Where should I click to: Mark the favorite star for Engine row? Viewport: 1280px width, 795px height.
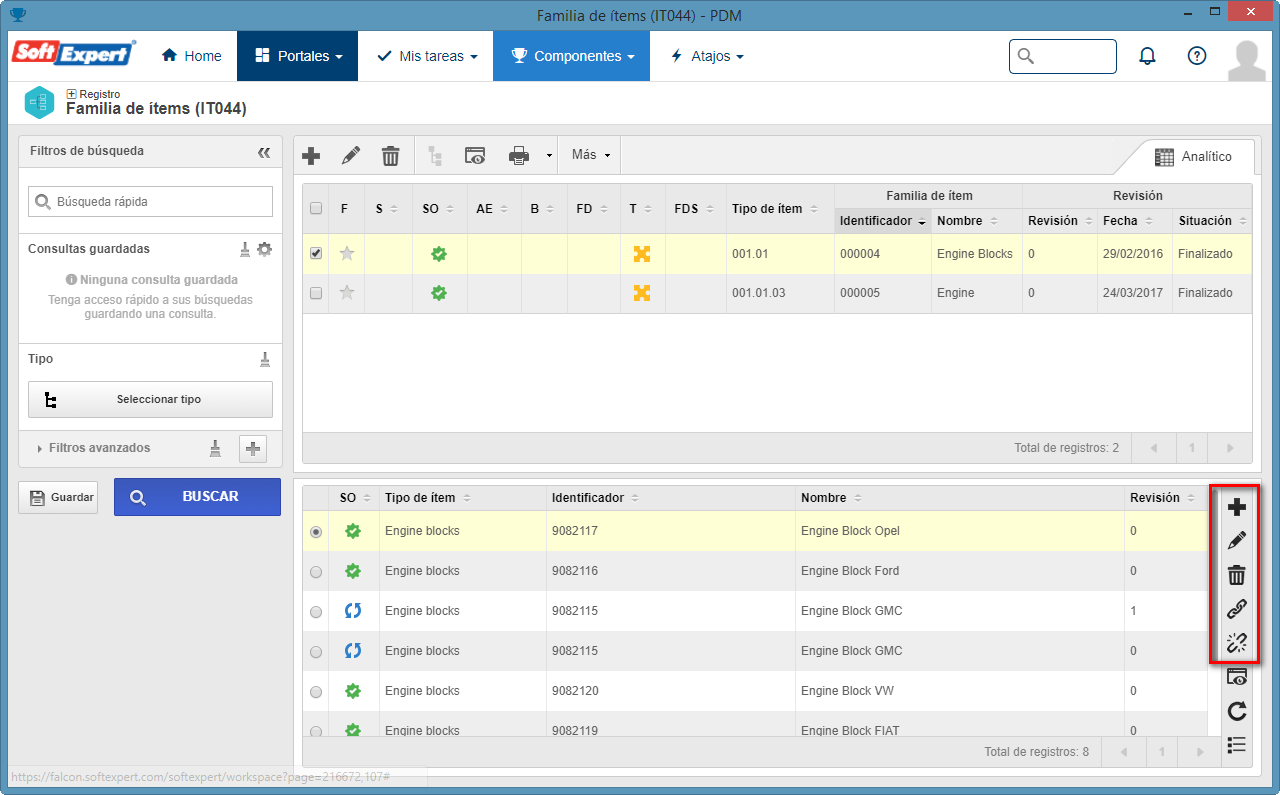346,293
